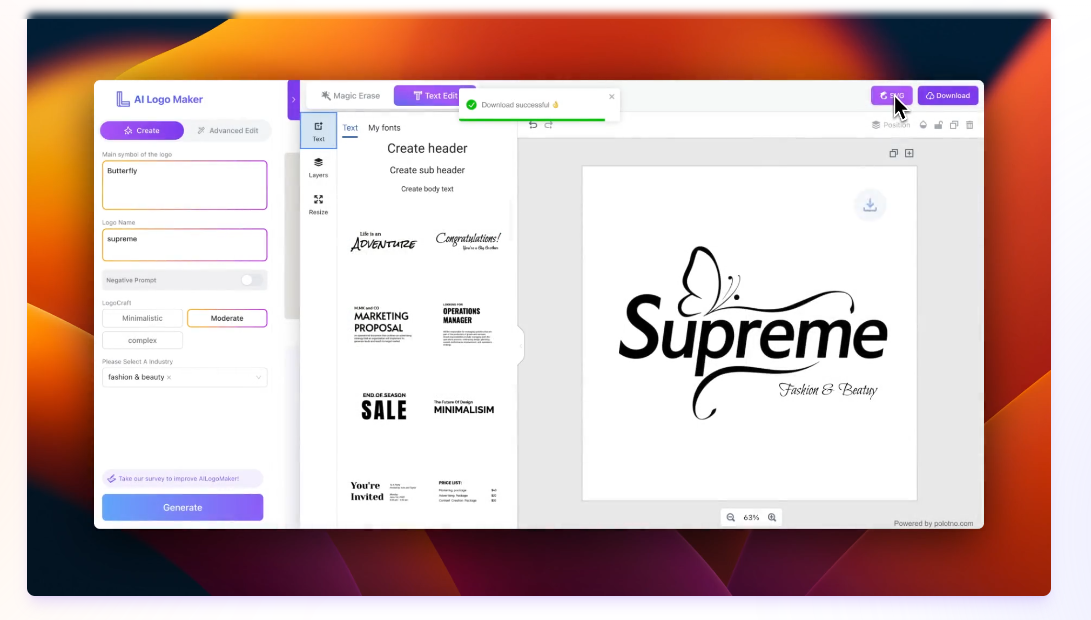
Task: Duplicate the page above the canvas
Action: click(x=893, y=153)
